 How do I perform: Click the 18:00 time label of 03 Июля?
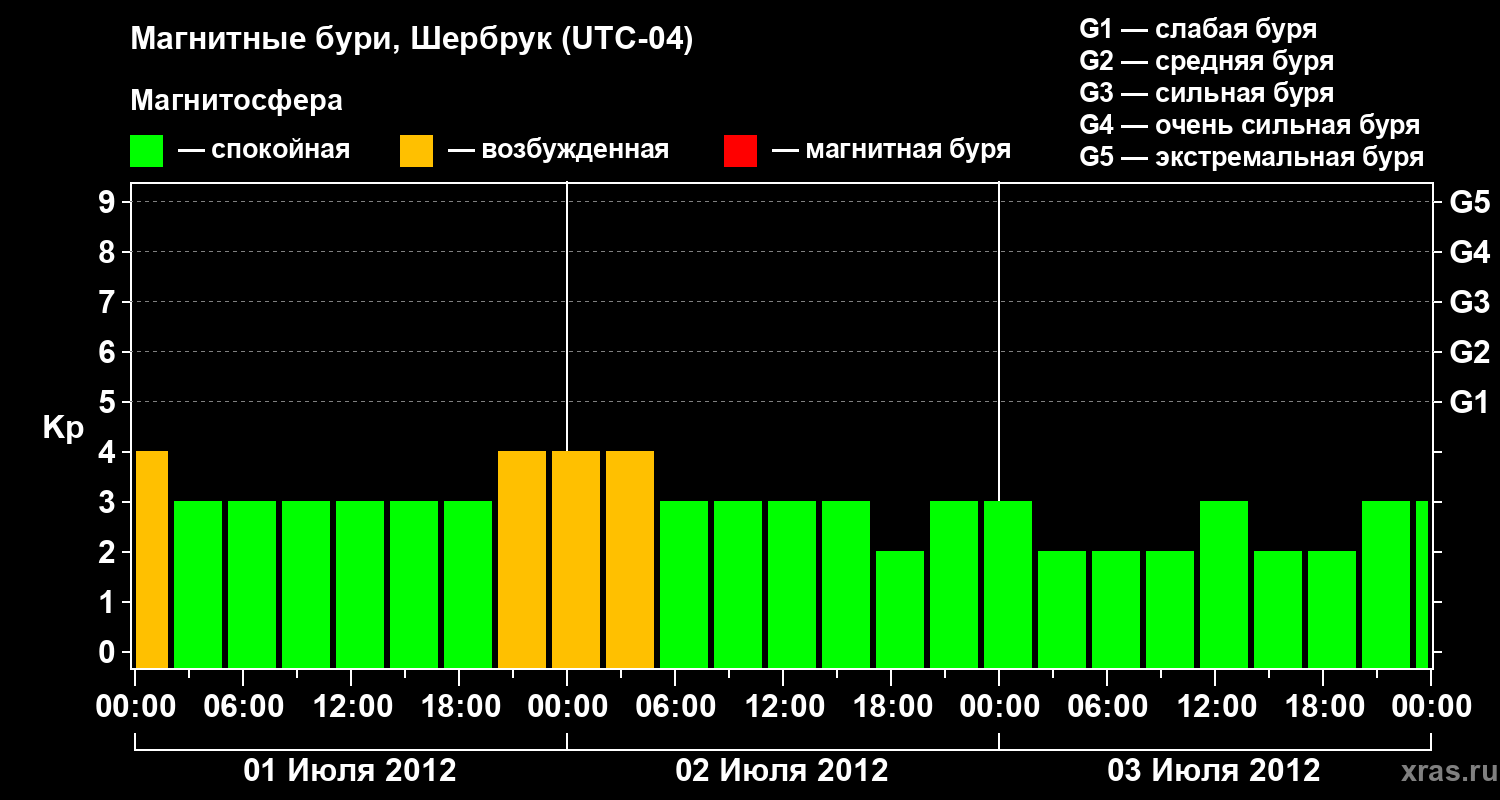pos(1323,707)
